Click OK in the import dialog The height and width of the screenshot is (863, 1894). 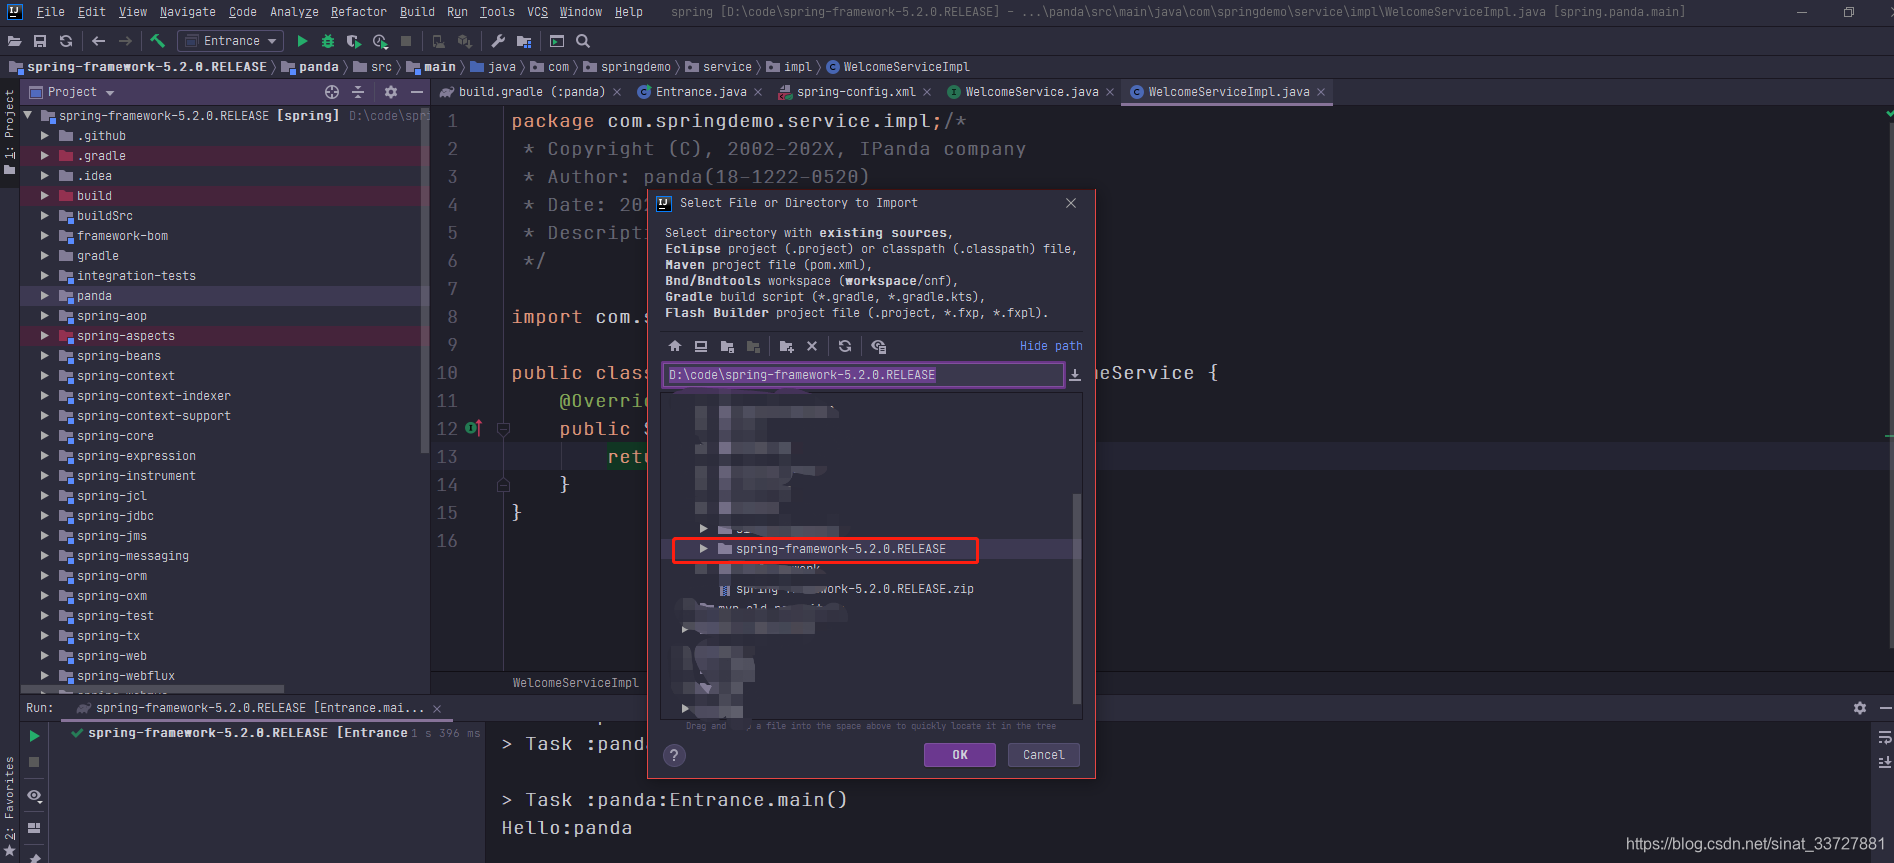(x=959, y=755)
